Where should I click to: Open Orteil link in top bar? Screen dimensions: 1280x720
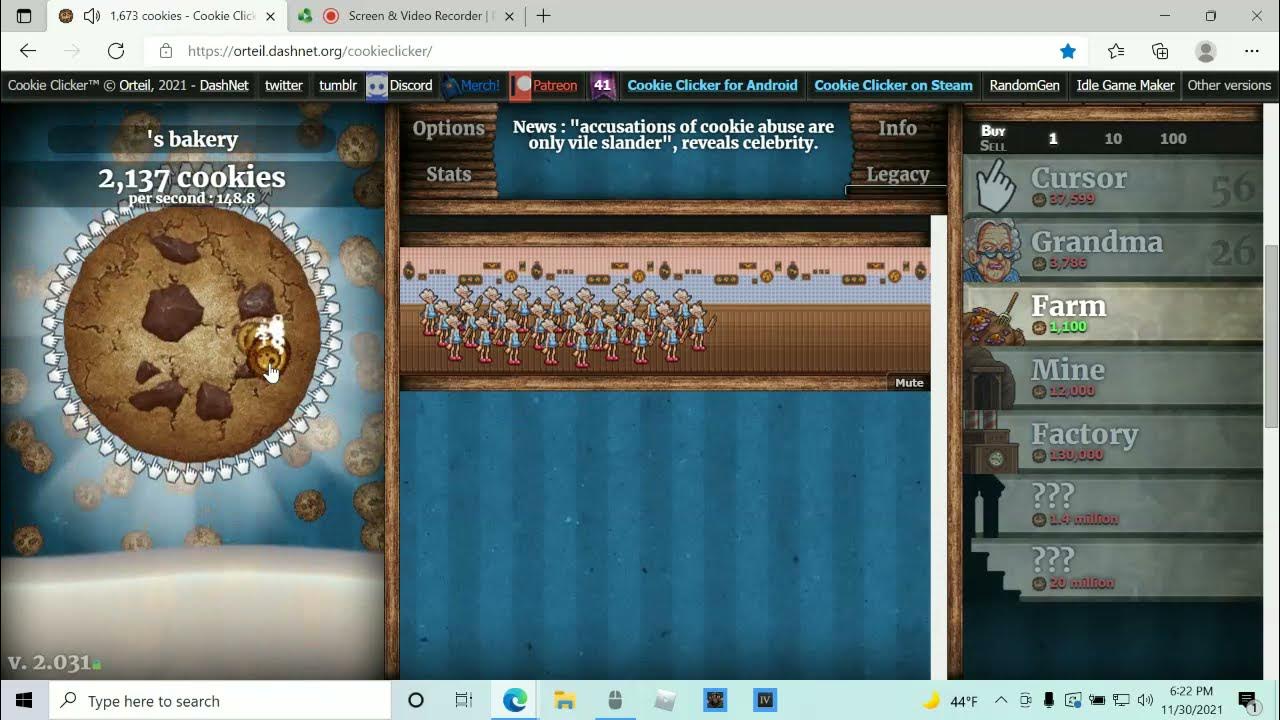click(134, 85)
